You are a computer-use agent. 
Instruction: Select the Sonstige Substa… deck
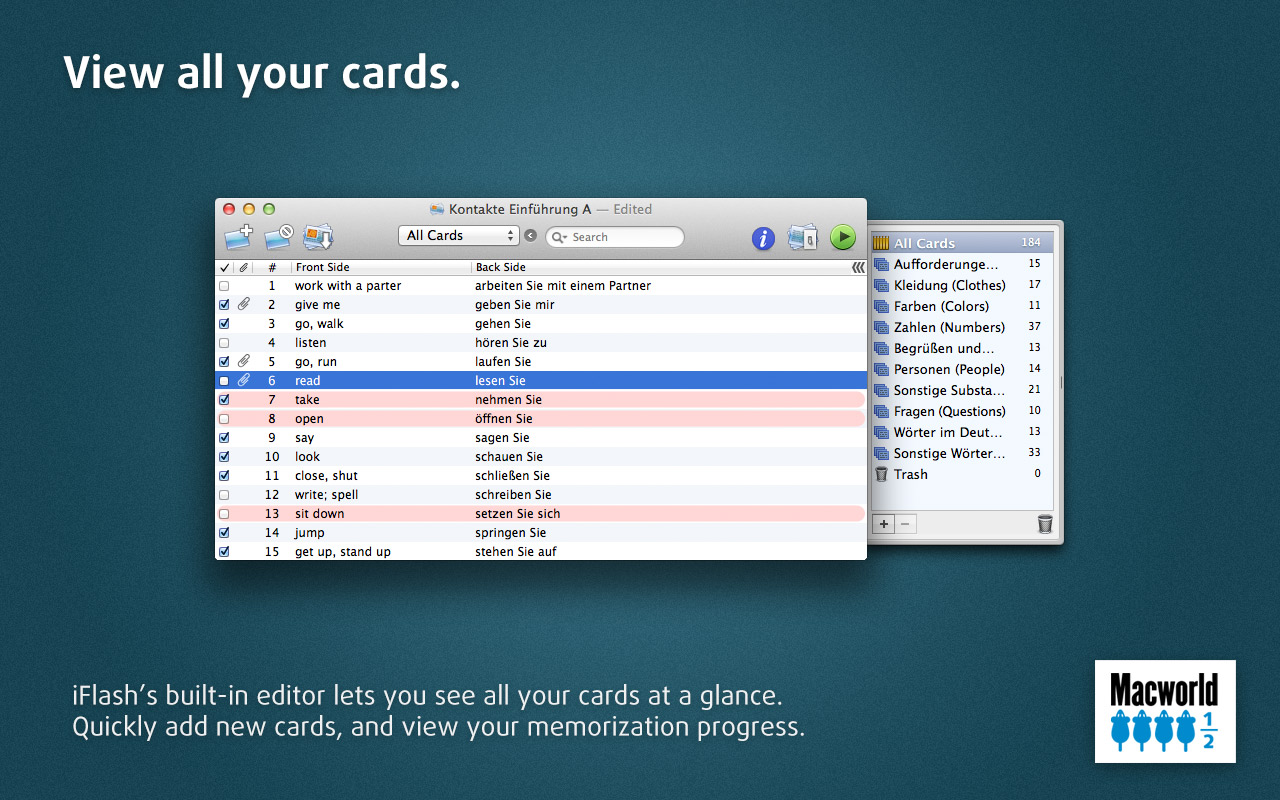pos(962,390)
